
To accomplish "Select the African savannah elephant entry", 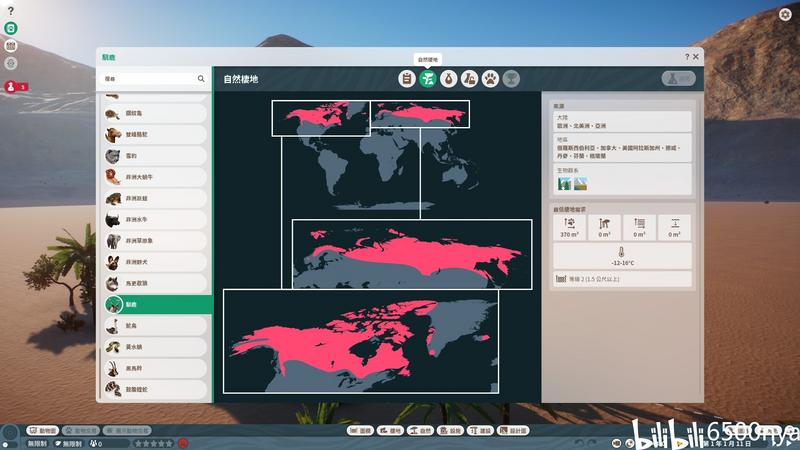I will (x=155, y=241).
